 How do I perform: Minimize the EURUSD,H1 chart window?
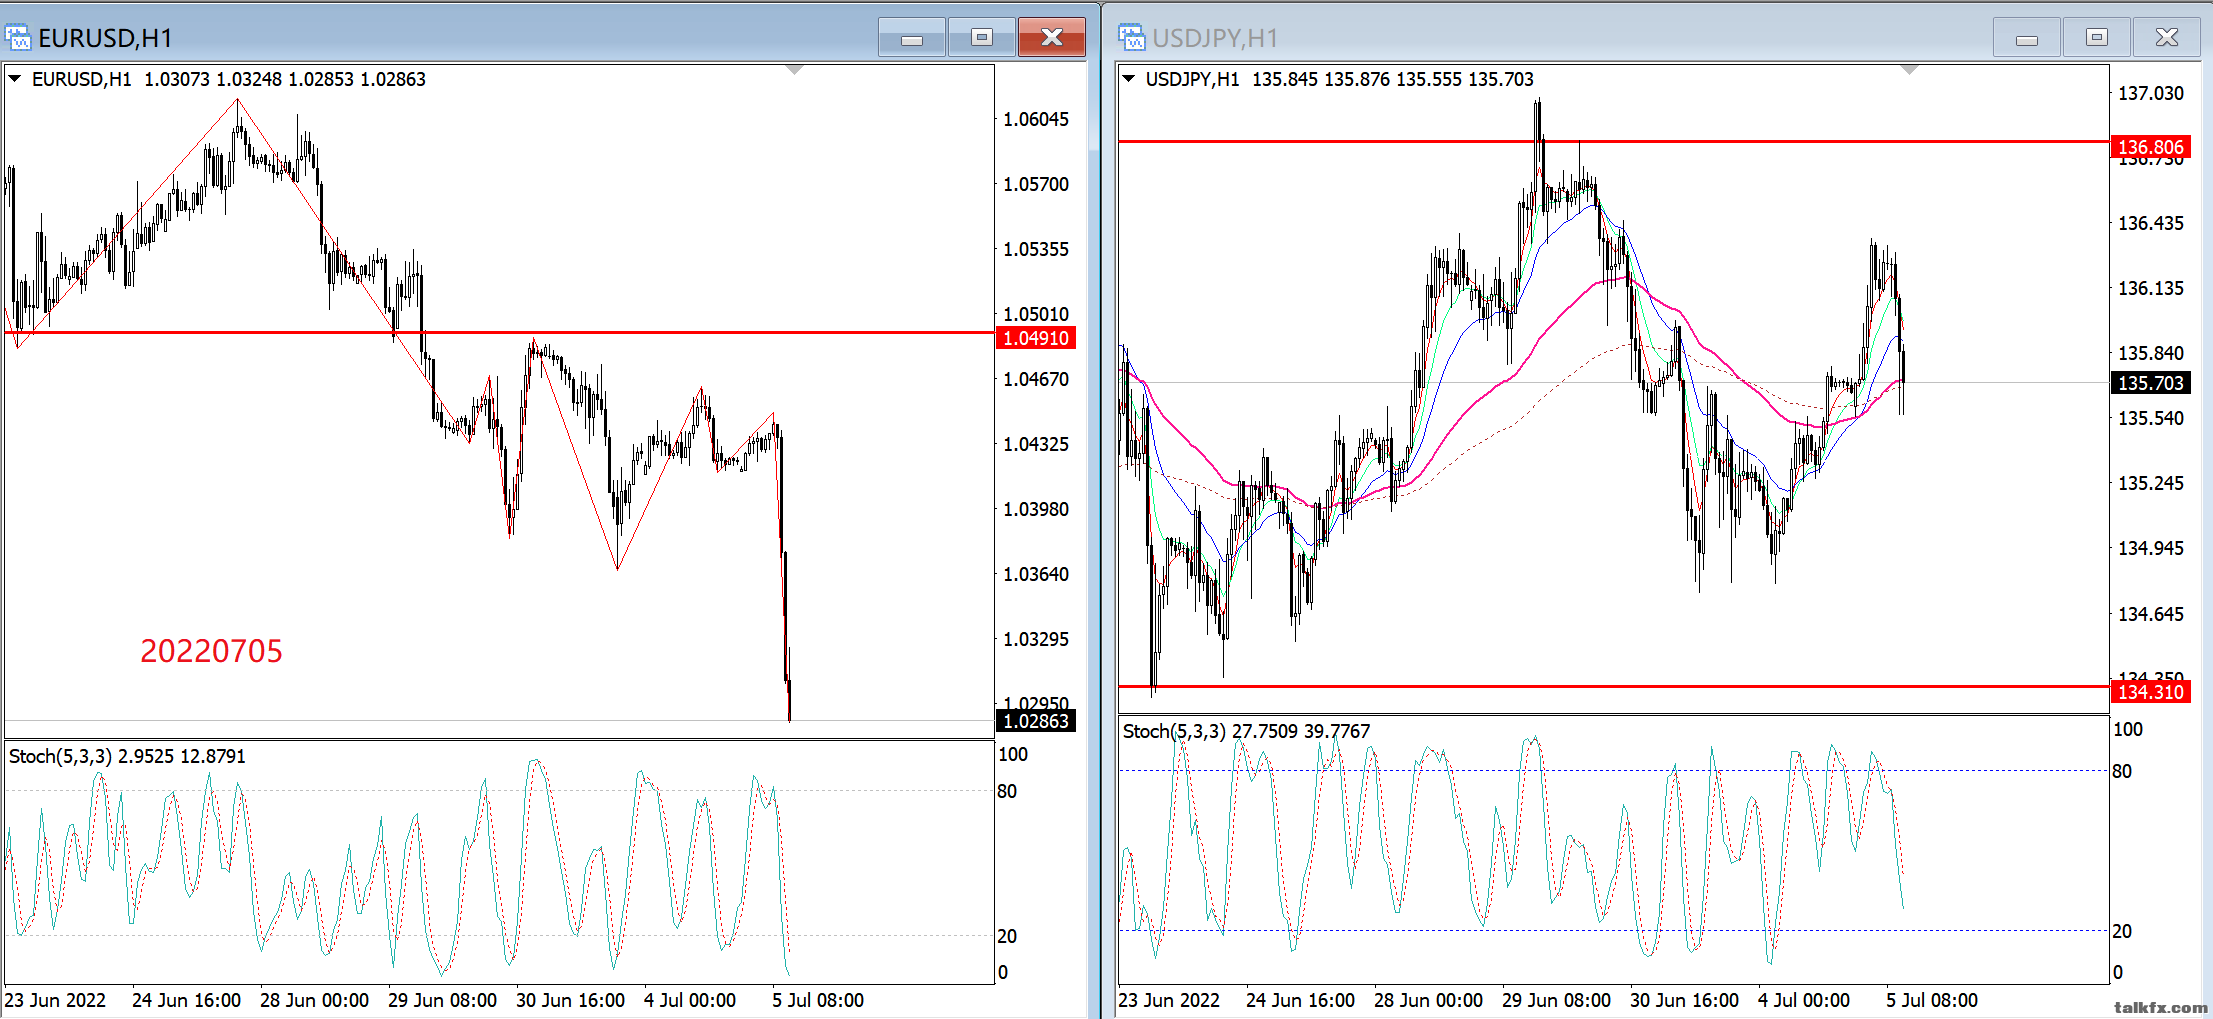point(911,38)
